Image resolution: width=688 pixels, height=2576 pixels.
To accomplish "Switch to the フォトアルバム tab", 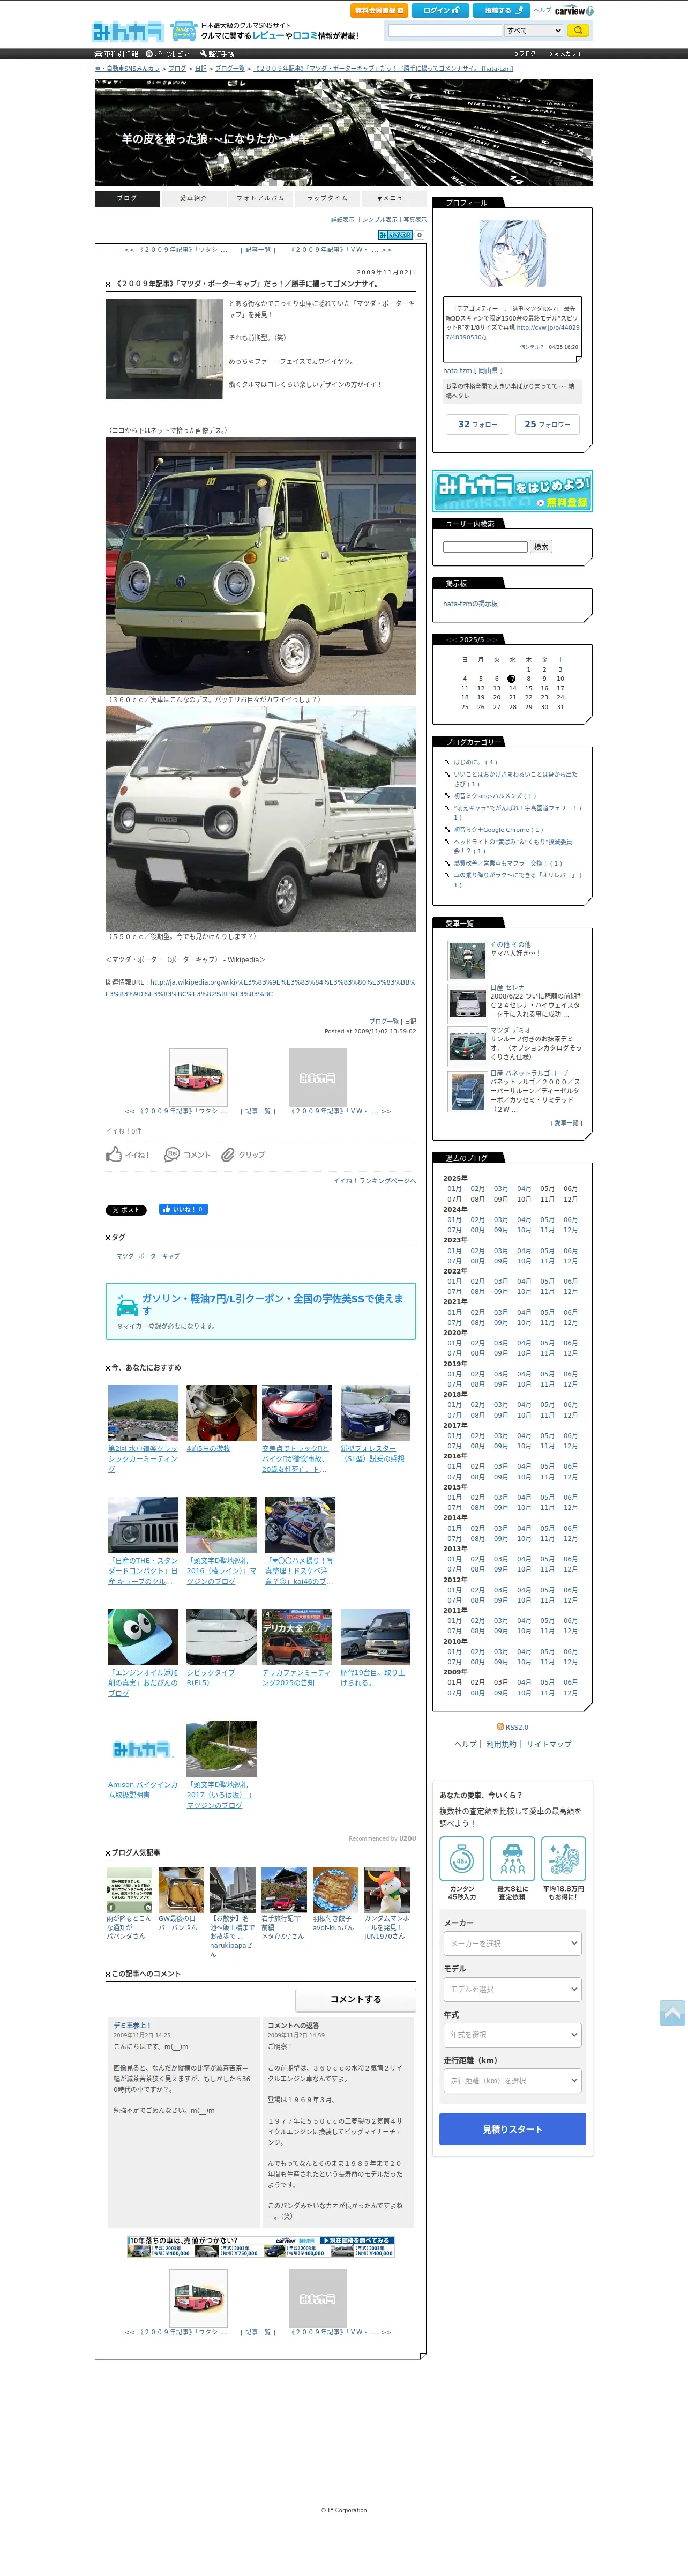I will click(x=260, y=198).
